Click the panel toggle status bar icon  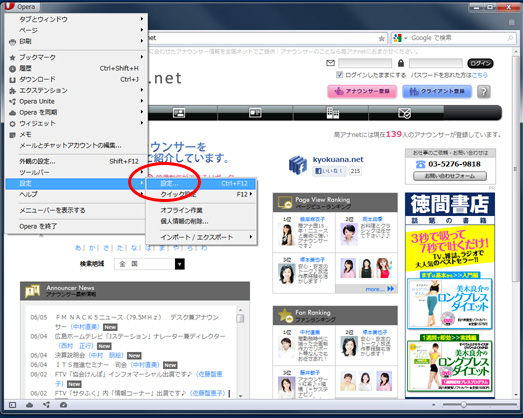point(12,405)
